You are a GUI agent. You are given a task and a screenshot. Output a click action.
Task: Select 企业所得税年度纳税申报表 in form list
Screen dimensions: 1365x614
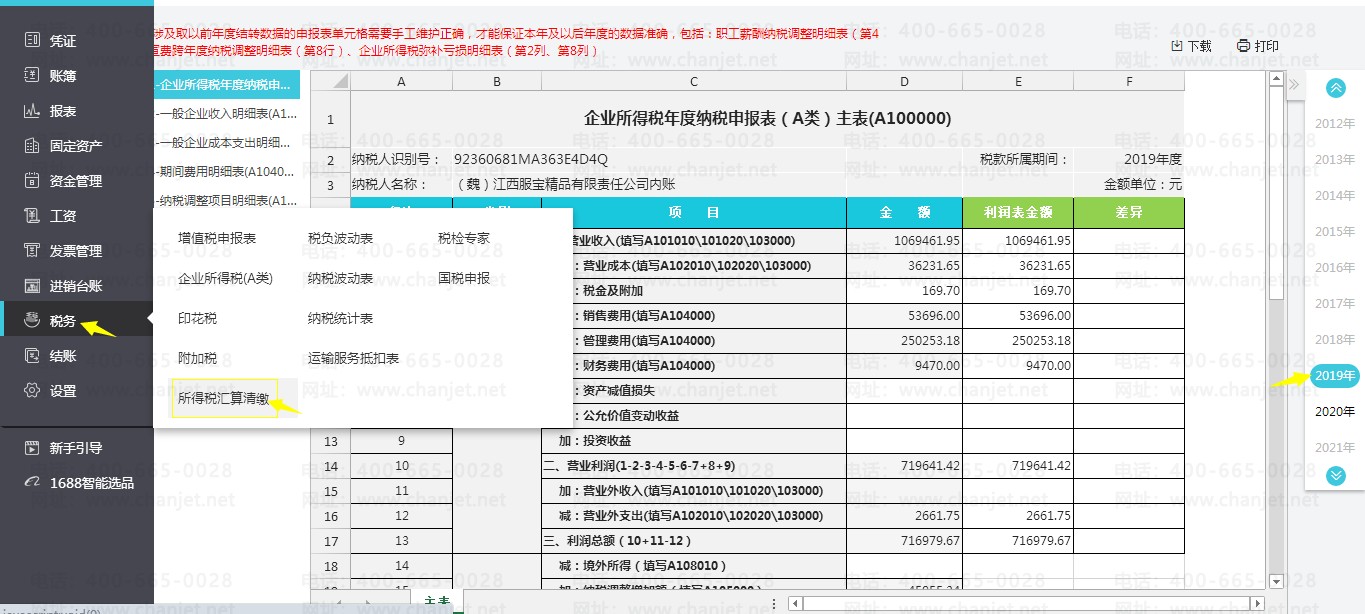(225, 84)
